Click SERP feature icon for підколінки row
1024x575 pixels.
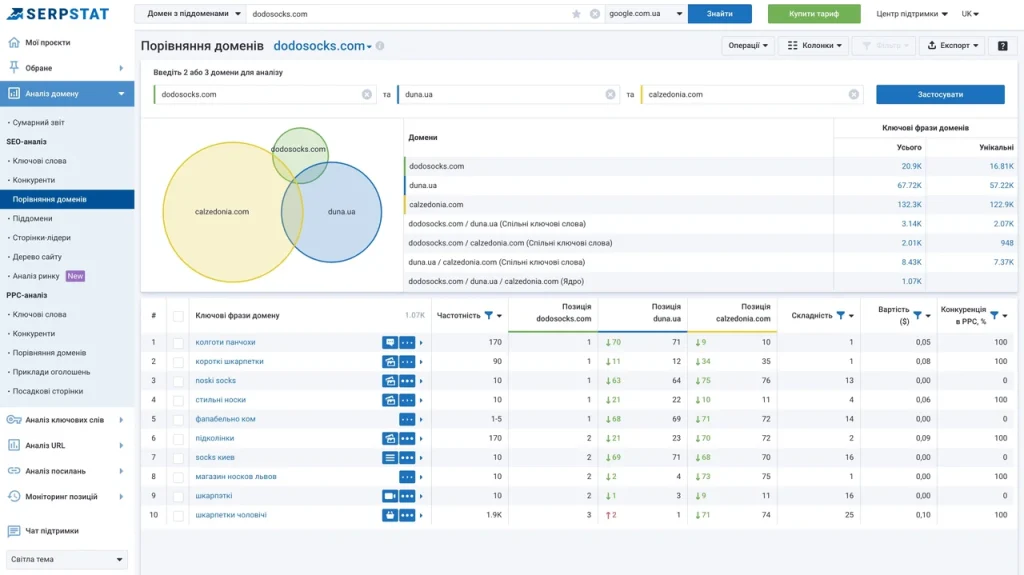pyautogui.click(x=390, y=438)
